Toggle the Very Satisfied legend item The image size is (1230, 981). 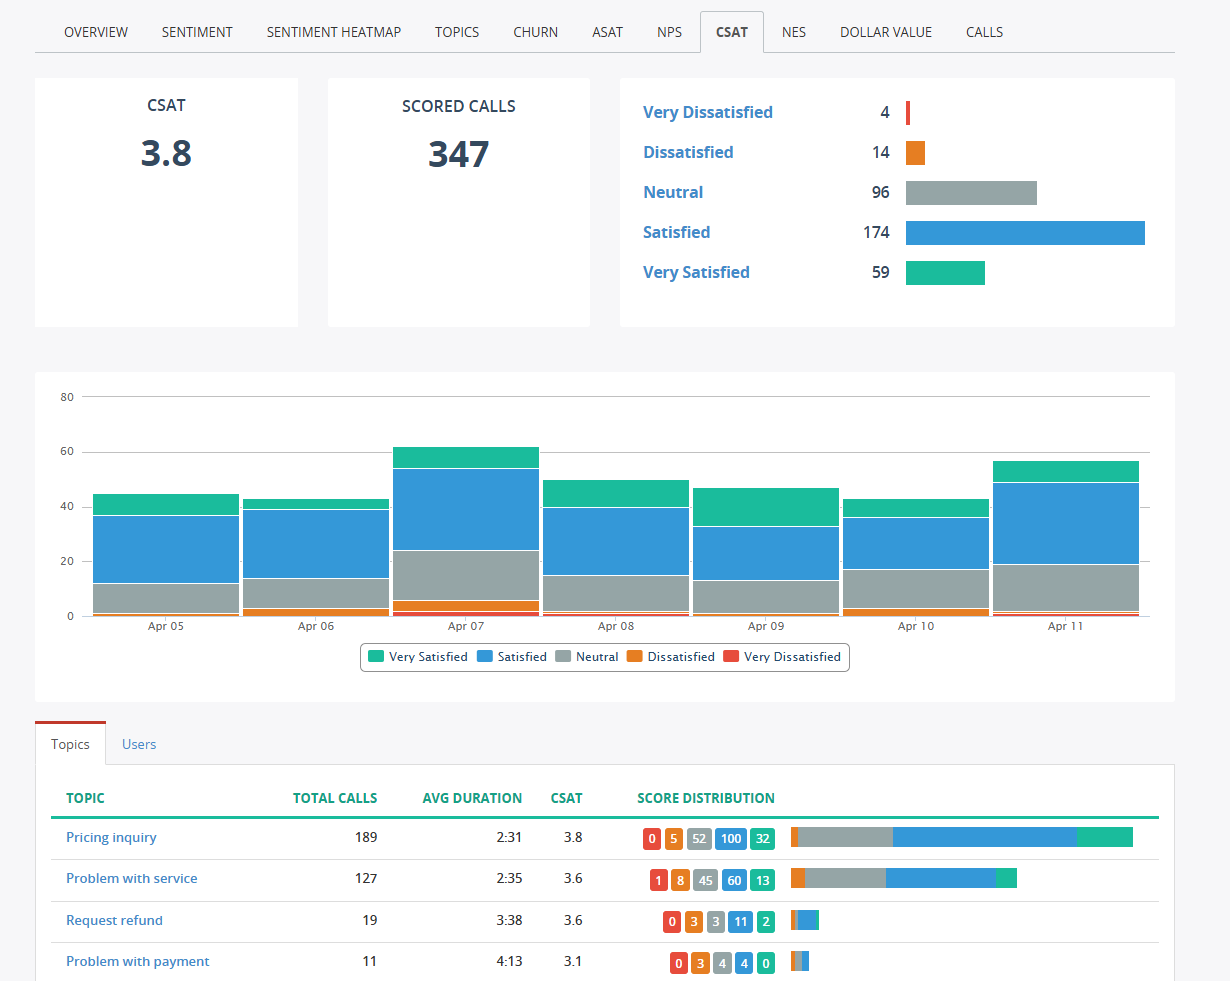(x=427, y=657)
